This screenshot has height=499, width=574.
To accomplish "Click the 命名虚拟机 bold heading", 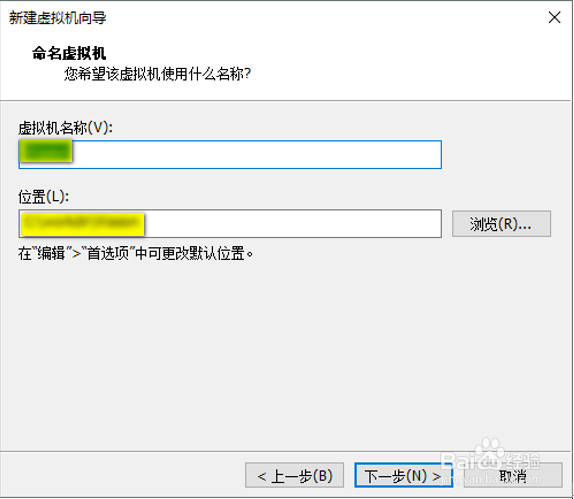I will [69, 53].
